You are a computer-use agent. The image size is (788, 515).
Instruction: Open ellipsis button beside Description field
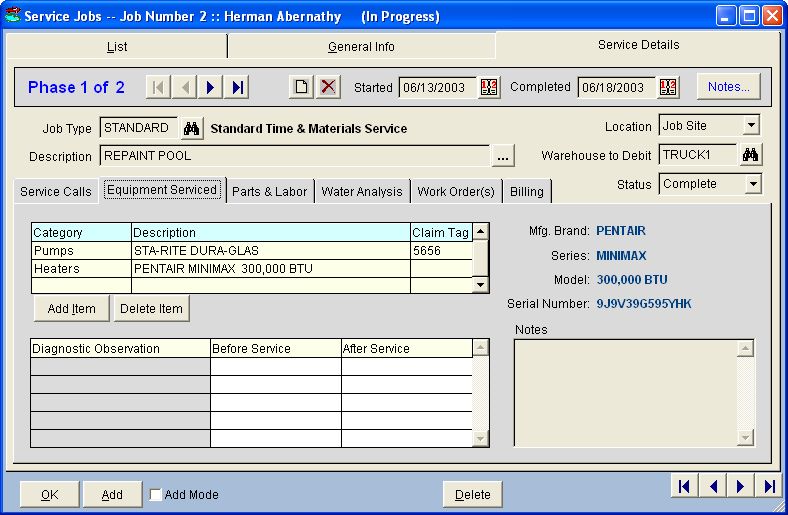coord(503,156)
